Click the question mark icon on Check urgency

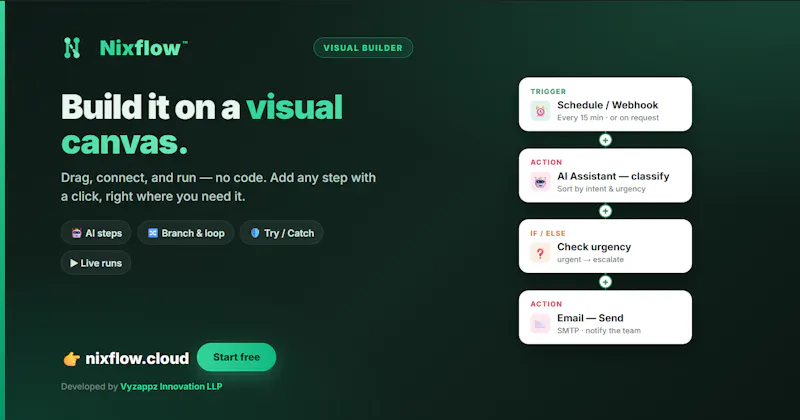[x=540, y=253]
